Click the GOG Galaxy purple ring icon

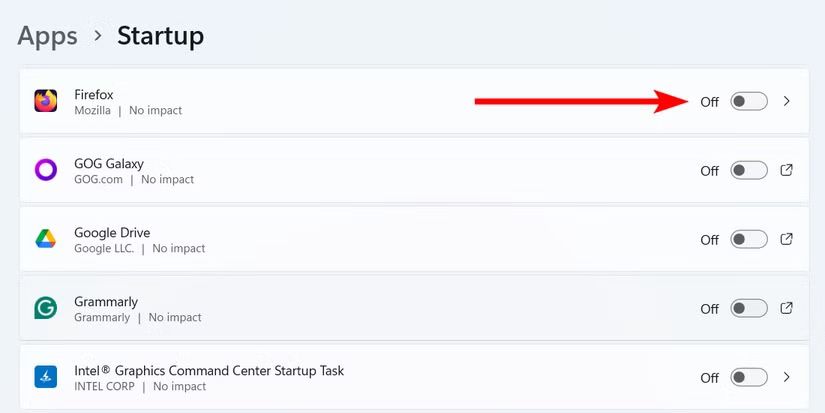(46, 170)
